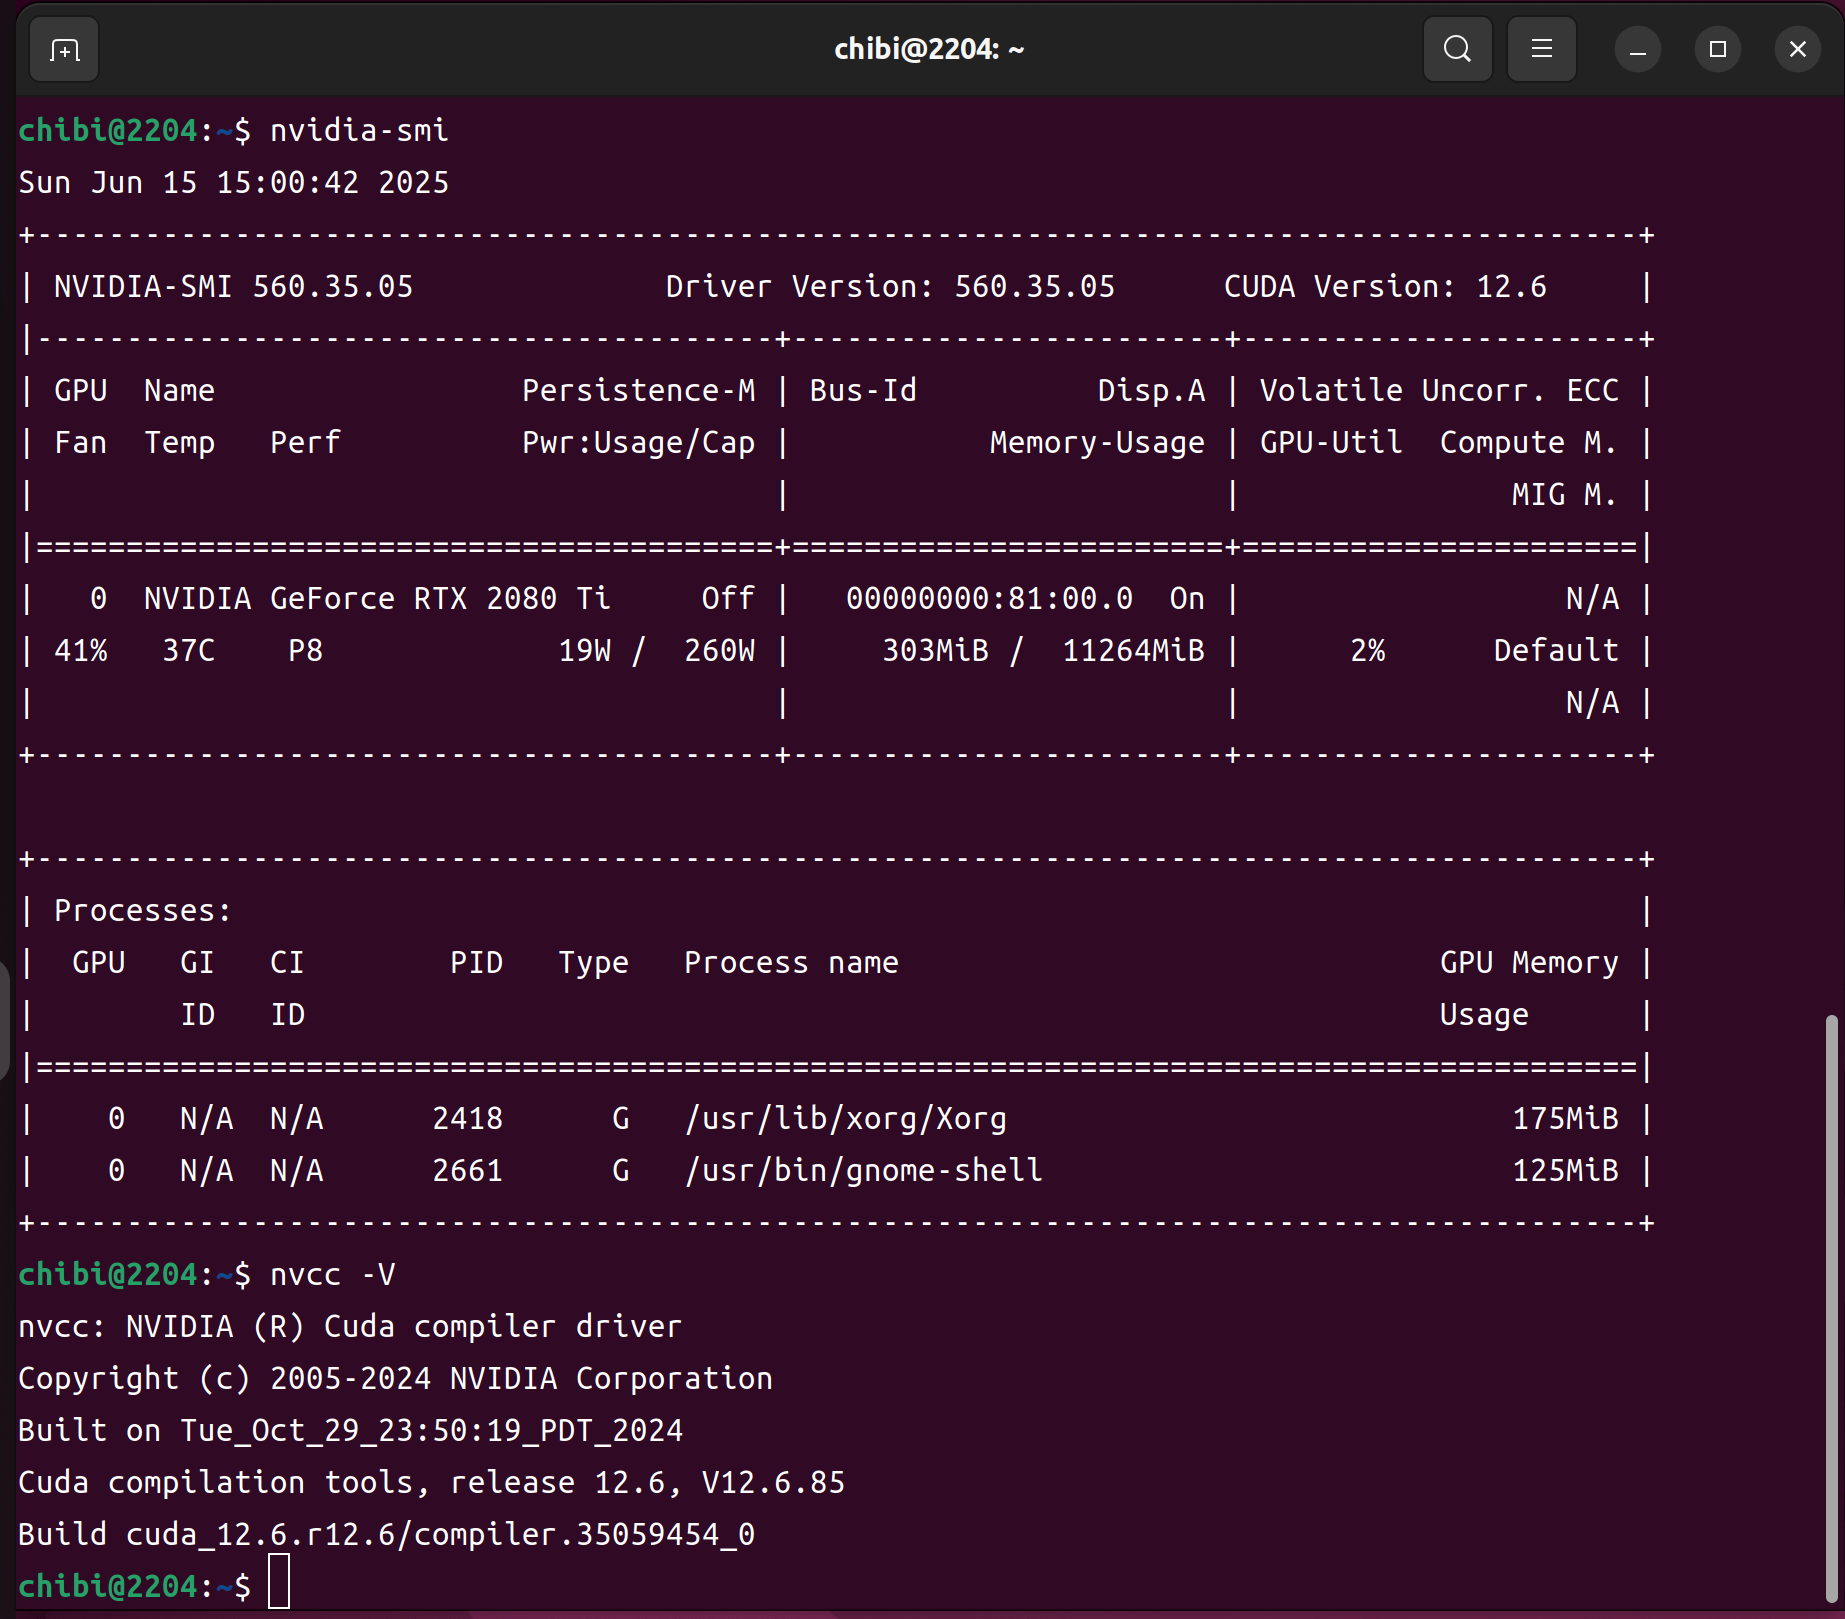Screen dimensions: 1845x1619
Task: Click the Driver Version 560.35.05 text
Action: pos(889,287)
